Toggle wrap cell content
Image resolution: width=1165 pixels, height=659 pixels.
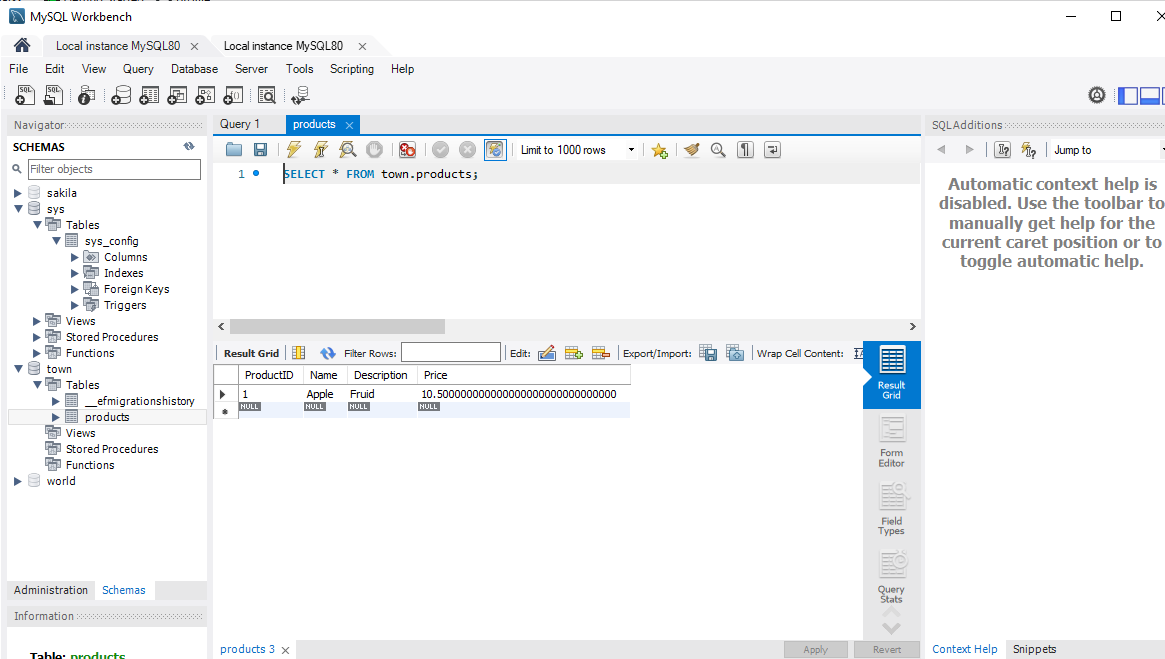(x=859, y=353)
